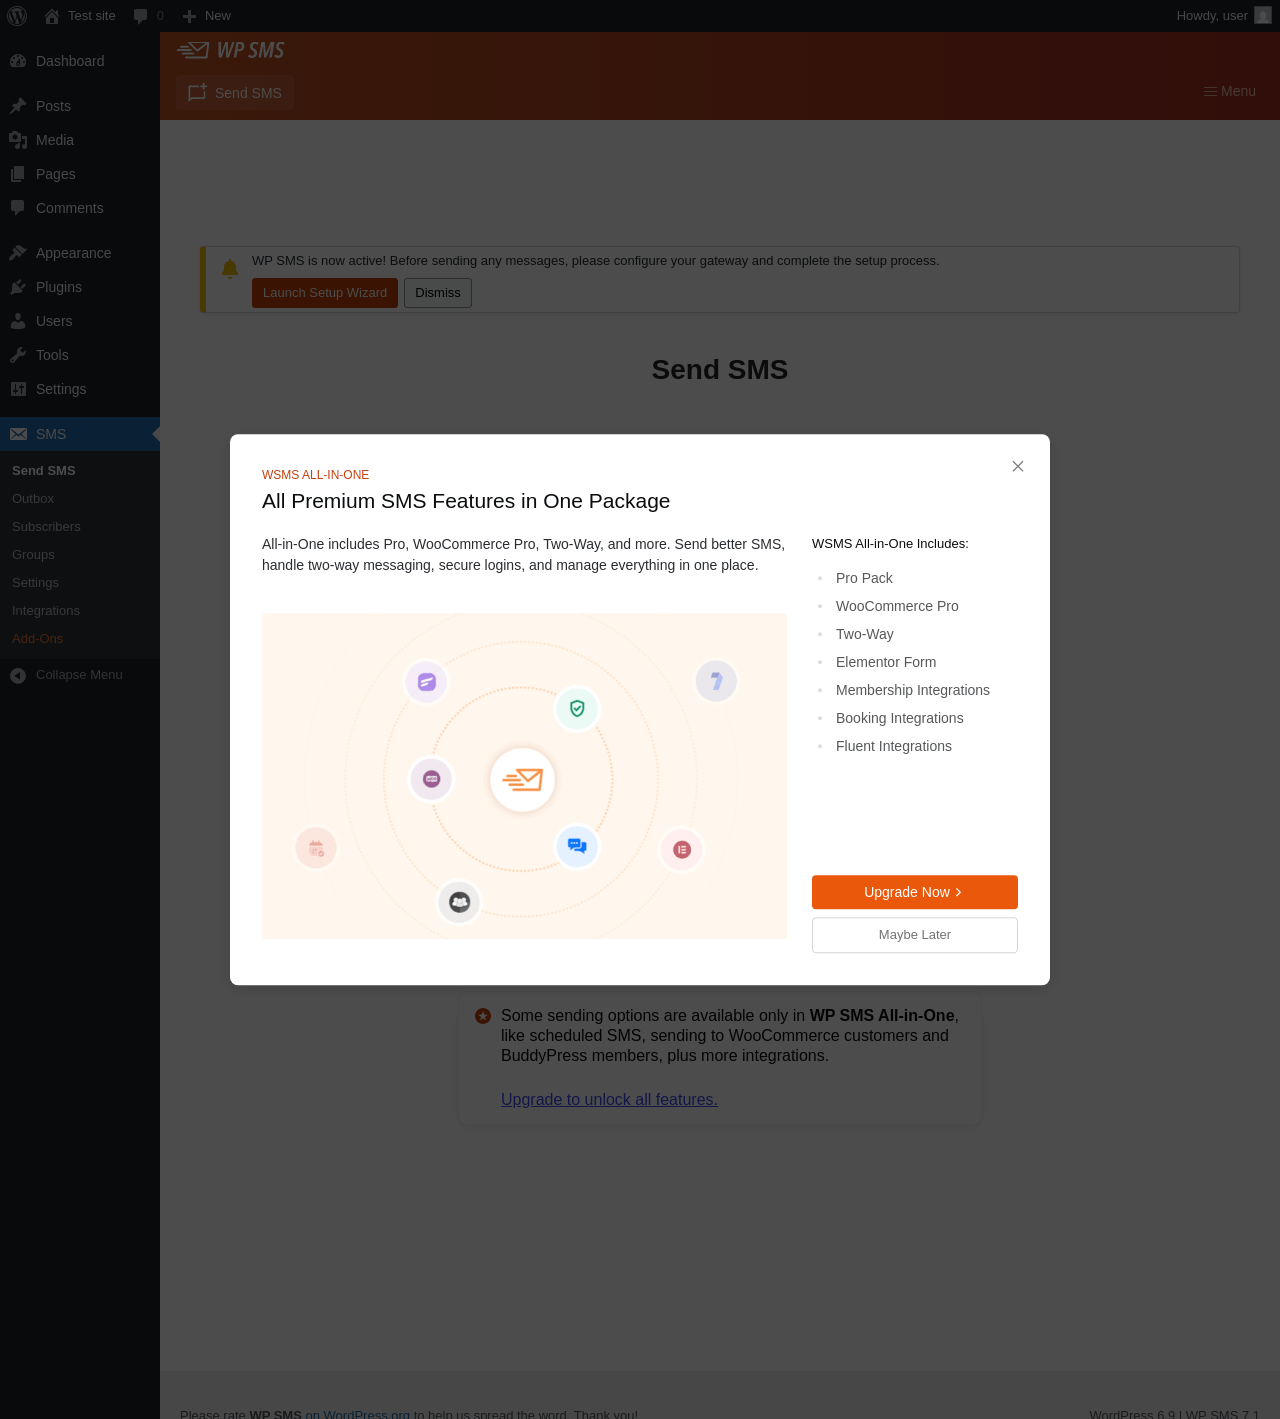This screenshot has width=1280, height=1419.
Task: Click the calendar booking icon in illustration
Action: pyautogui.click(x=316, y=848)
